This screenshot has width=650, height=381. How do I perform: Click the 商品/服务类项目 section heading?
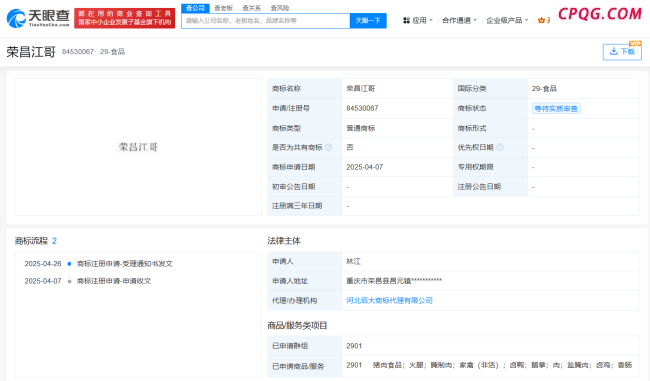pyautogui.click(x=297, y=326)
